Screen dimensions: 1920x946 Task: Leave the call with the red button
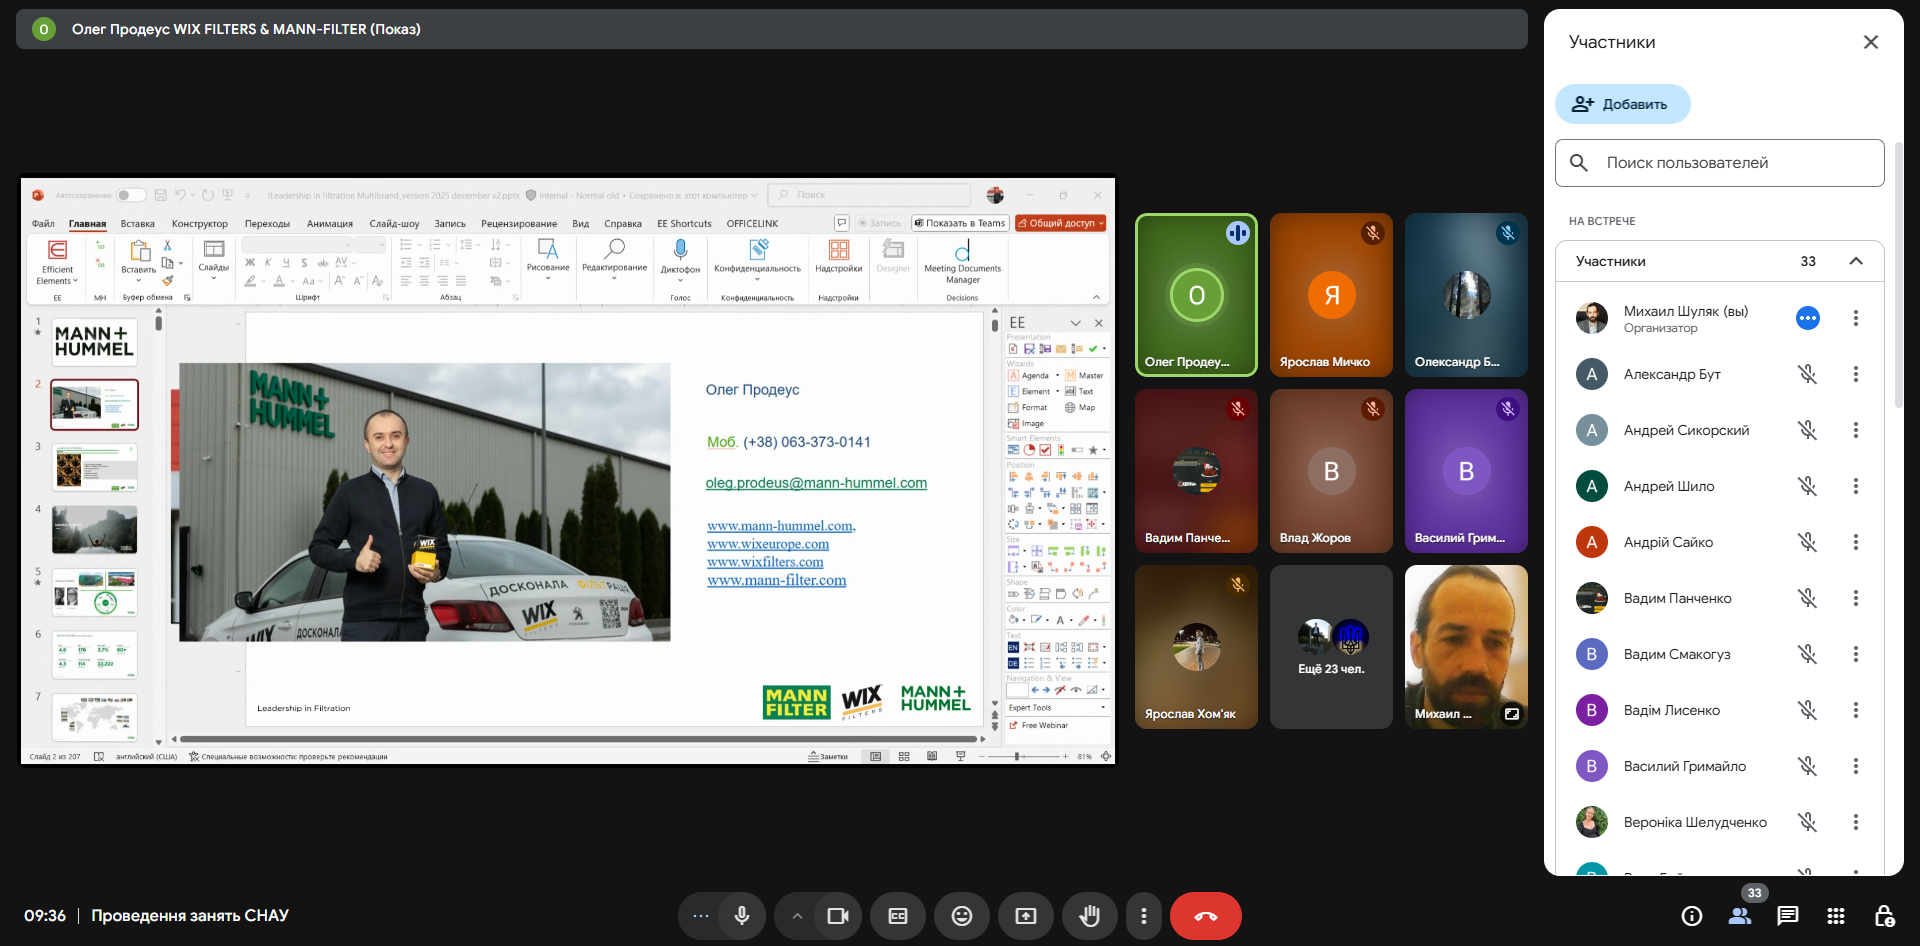click(x=1206, y=916)
